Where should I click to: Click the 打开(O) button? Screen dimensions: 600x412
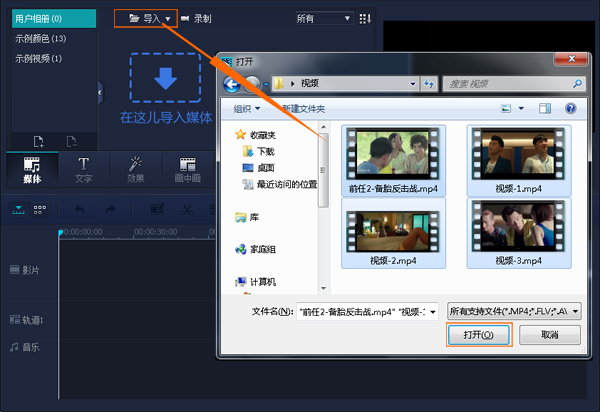(x=478, y=335)
